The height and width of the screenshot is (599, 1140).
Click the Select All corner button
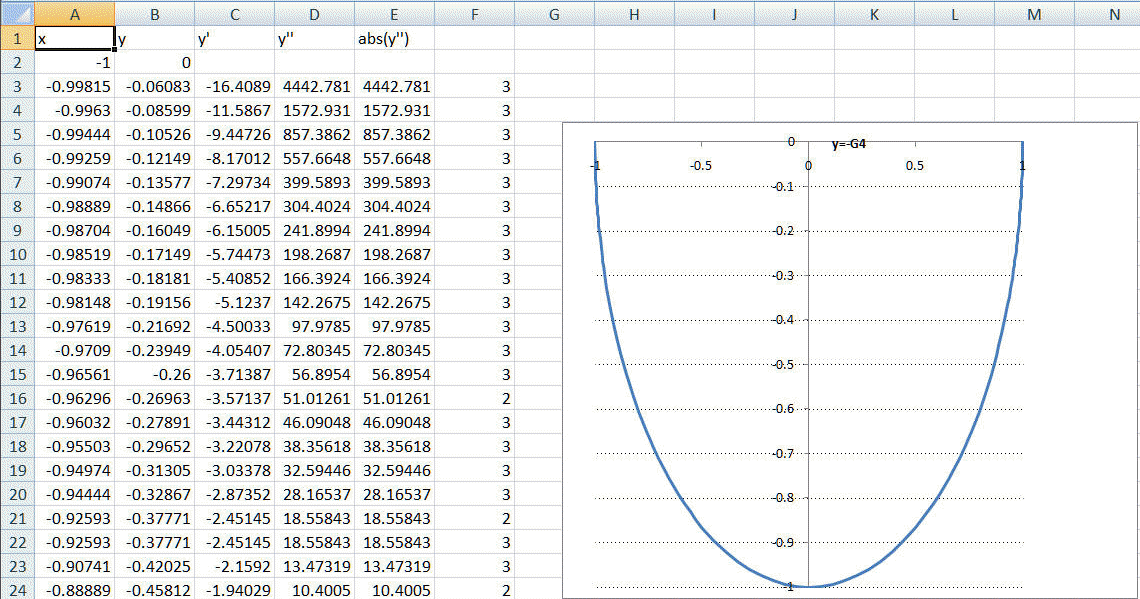[16, 14]
